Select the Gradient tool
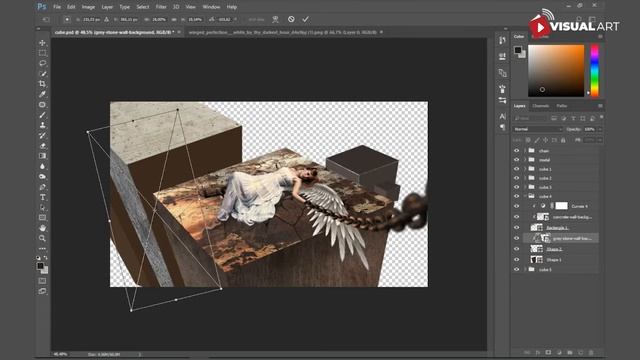 [x=42, y=156]
